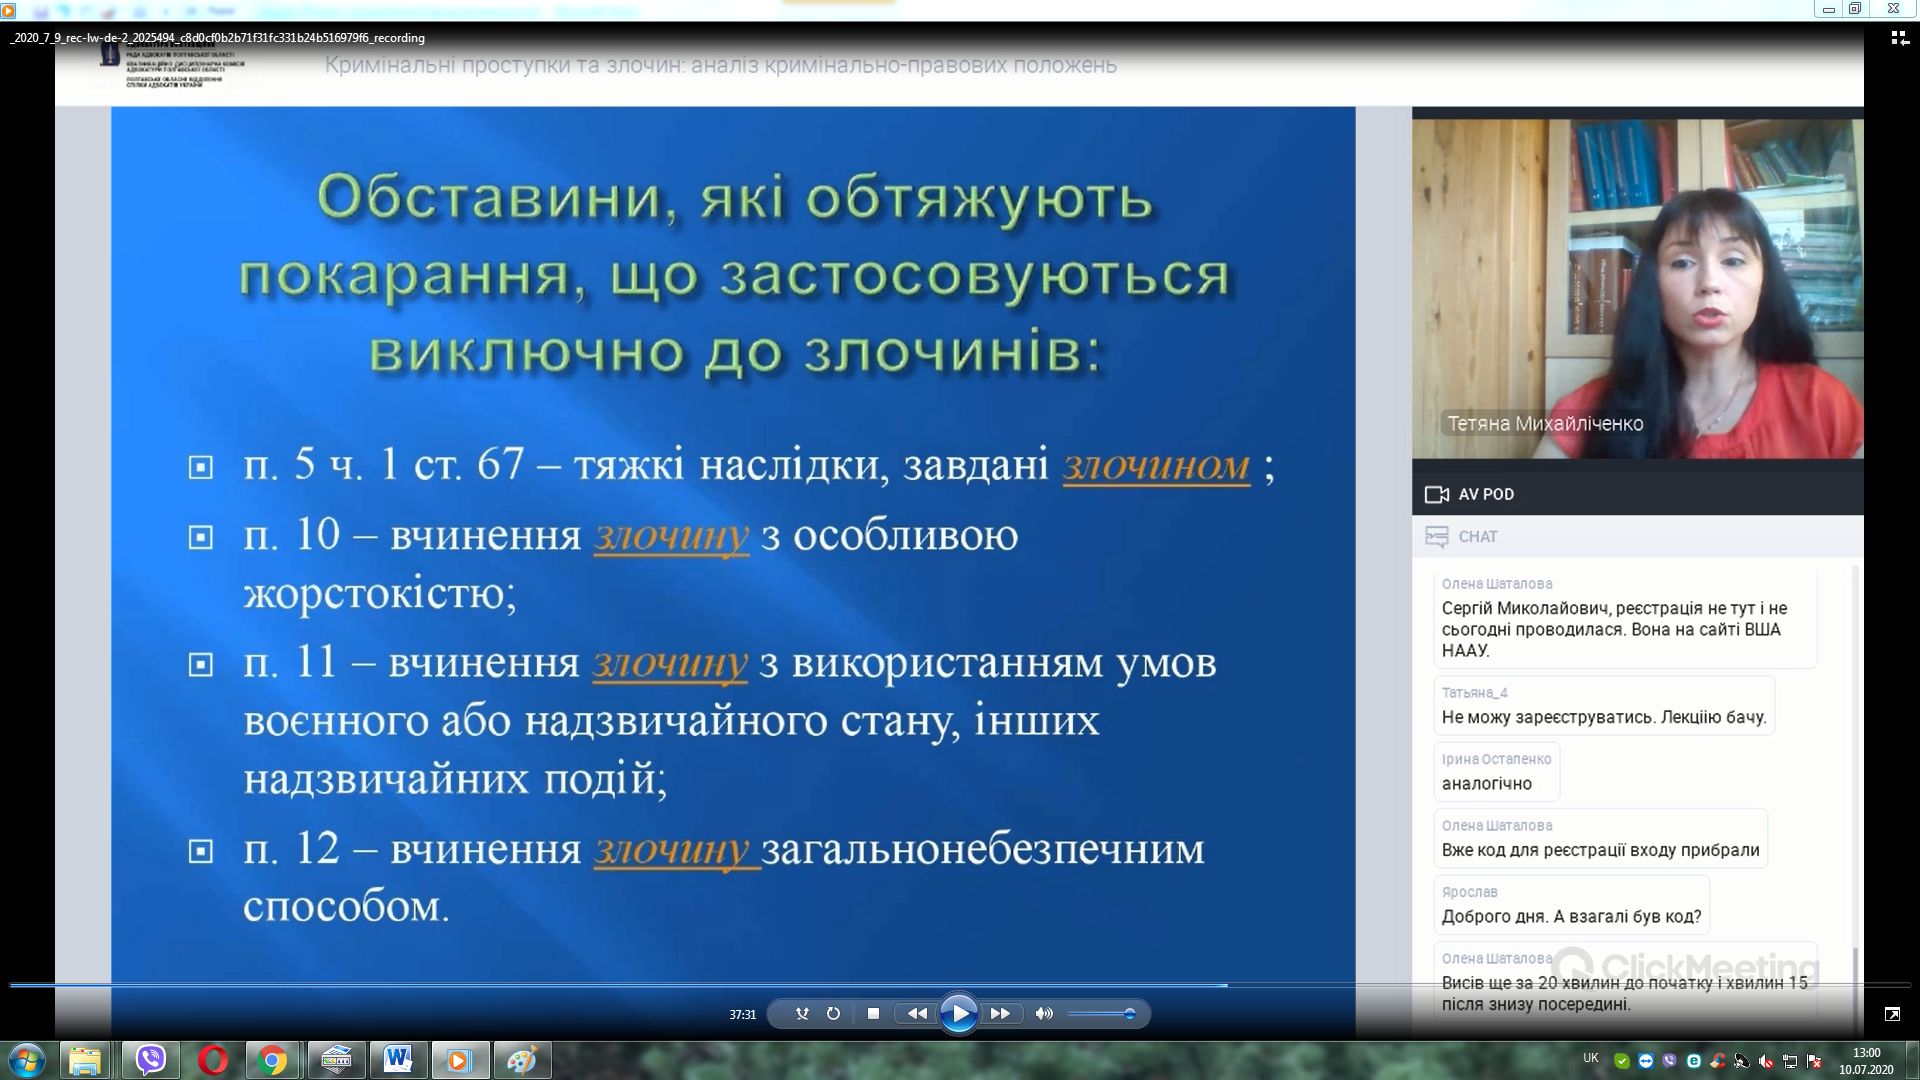This screenshot has height=1080, width=1920.
Task: Switch to Now Playing compact mode icon
Action: click(1892, 1014)
